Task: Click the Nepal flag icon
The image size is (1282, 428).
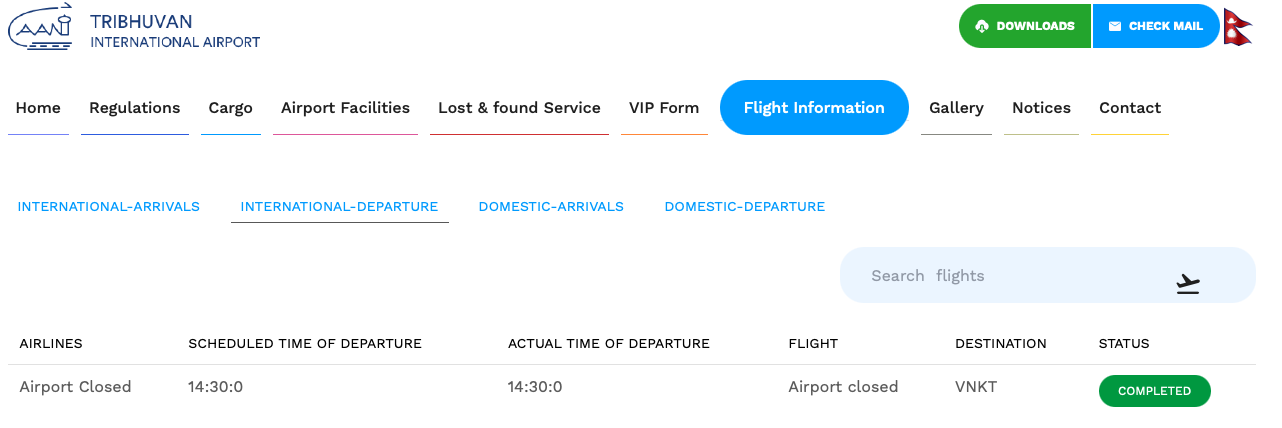Action: pos(1239,27)
